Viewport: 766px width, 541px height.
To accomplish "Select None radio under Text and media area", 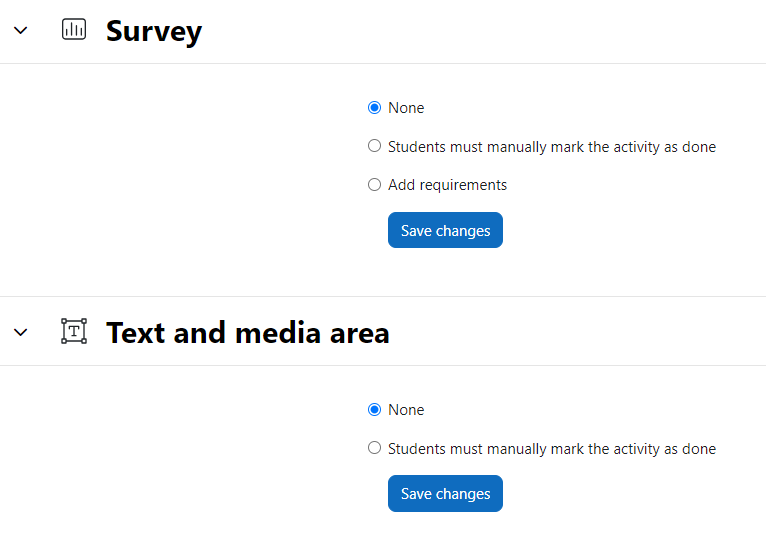I will [x=374, y=410].
